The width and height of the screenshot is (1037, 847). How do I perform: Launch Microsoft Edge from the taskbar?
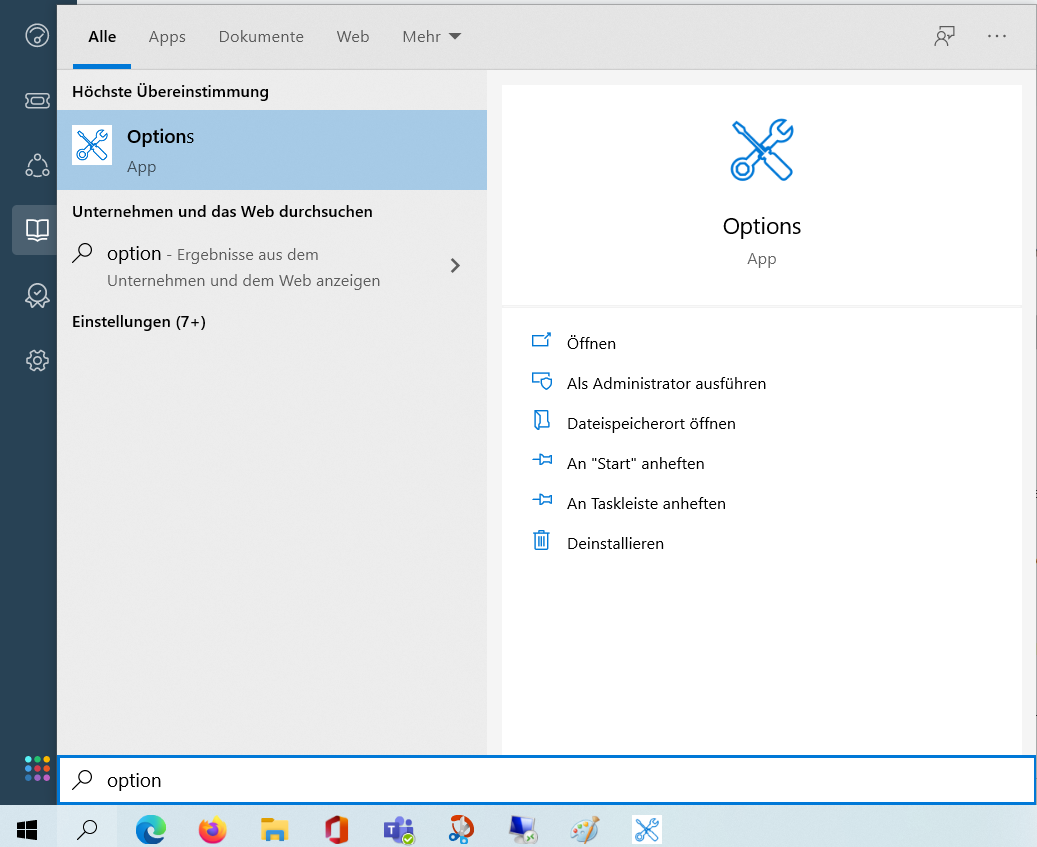pyautogui.click(x=151, y=829)
